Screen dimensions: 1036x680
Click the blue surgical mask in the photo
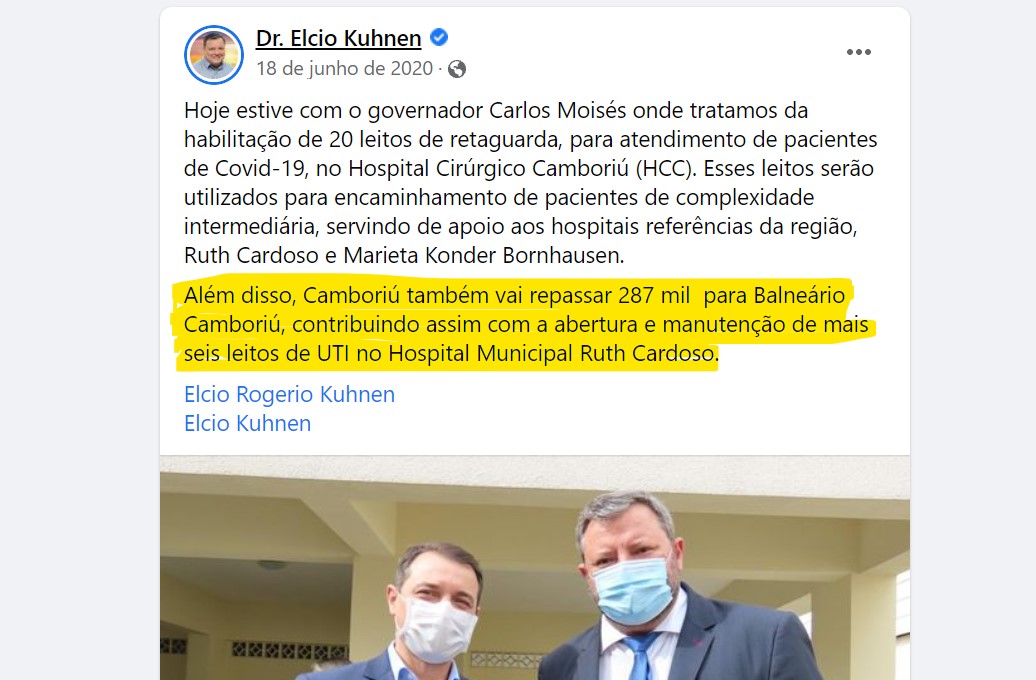(x=633, y=591)
